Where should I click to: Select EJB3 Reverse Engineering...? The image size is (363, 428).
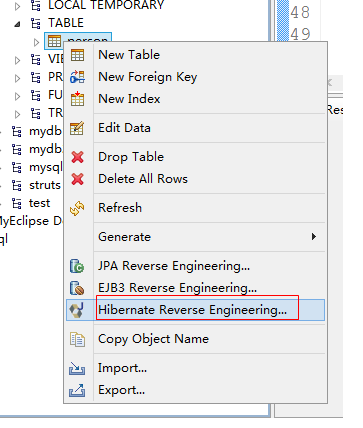click(x=195, y=288)
